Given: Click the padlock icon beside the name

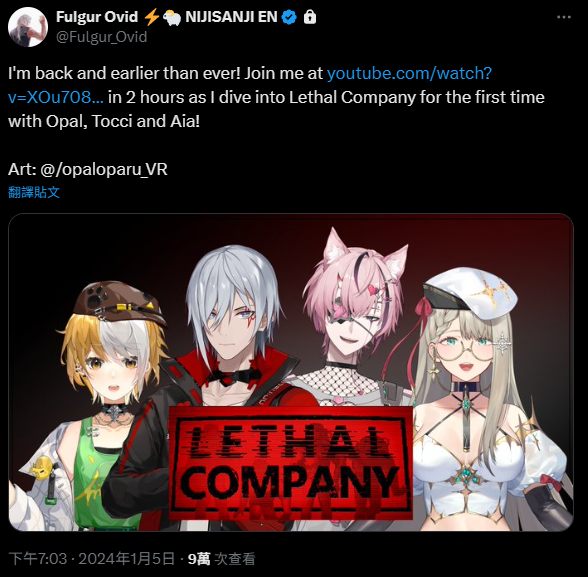Looking at the screenshot, I should pos(310,17).
